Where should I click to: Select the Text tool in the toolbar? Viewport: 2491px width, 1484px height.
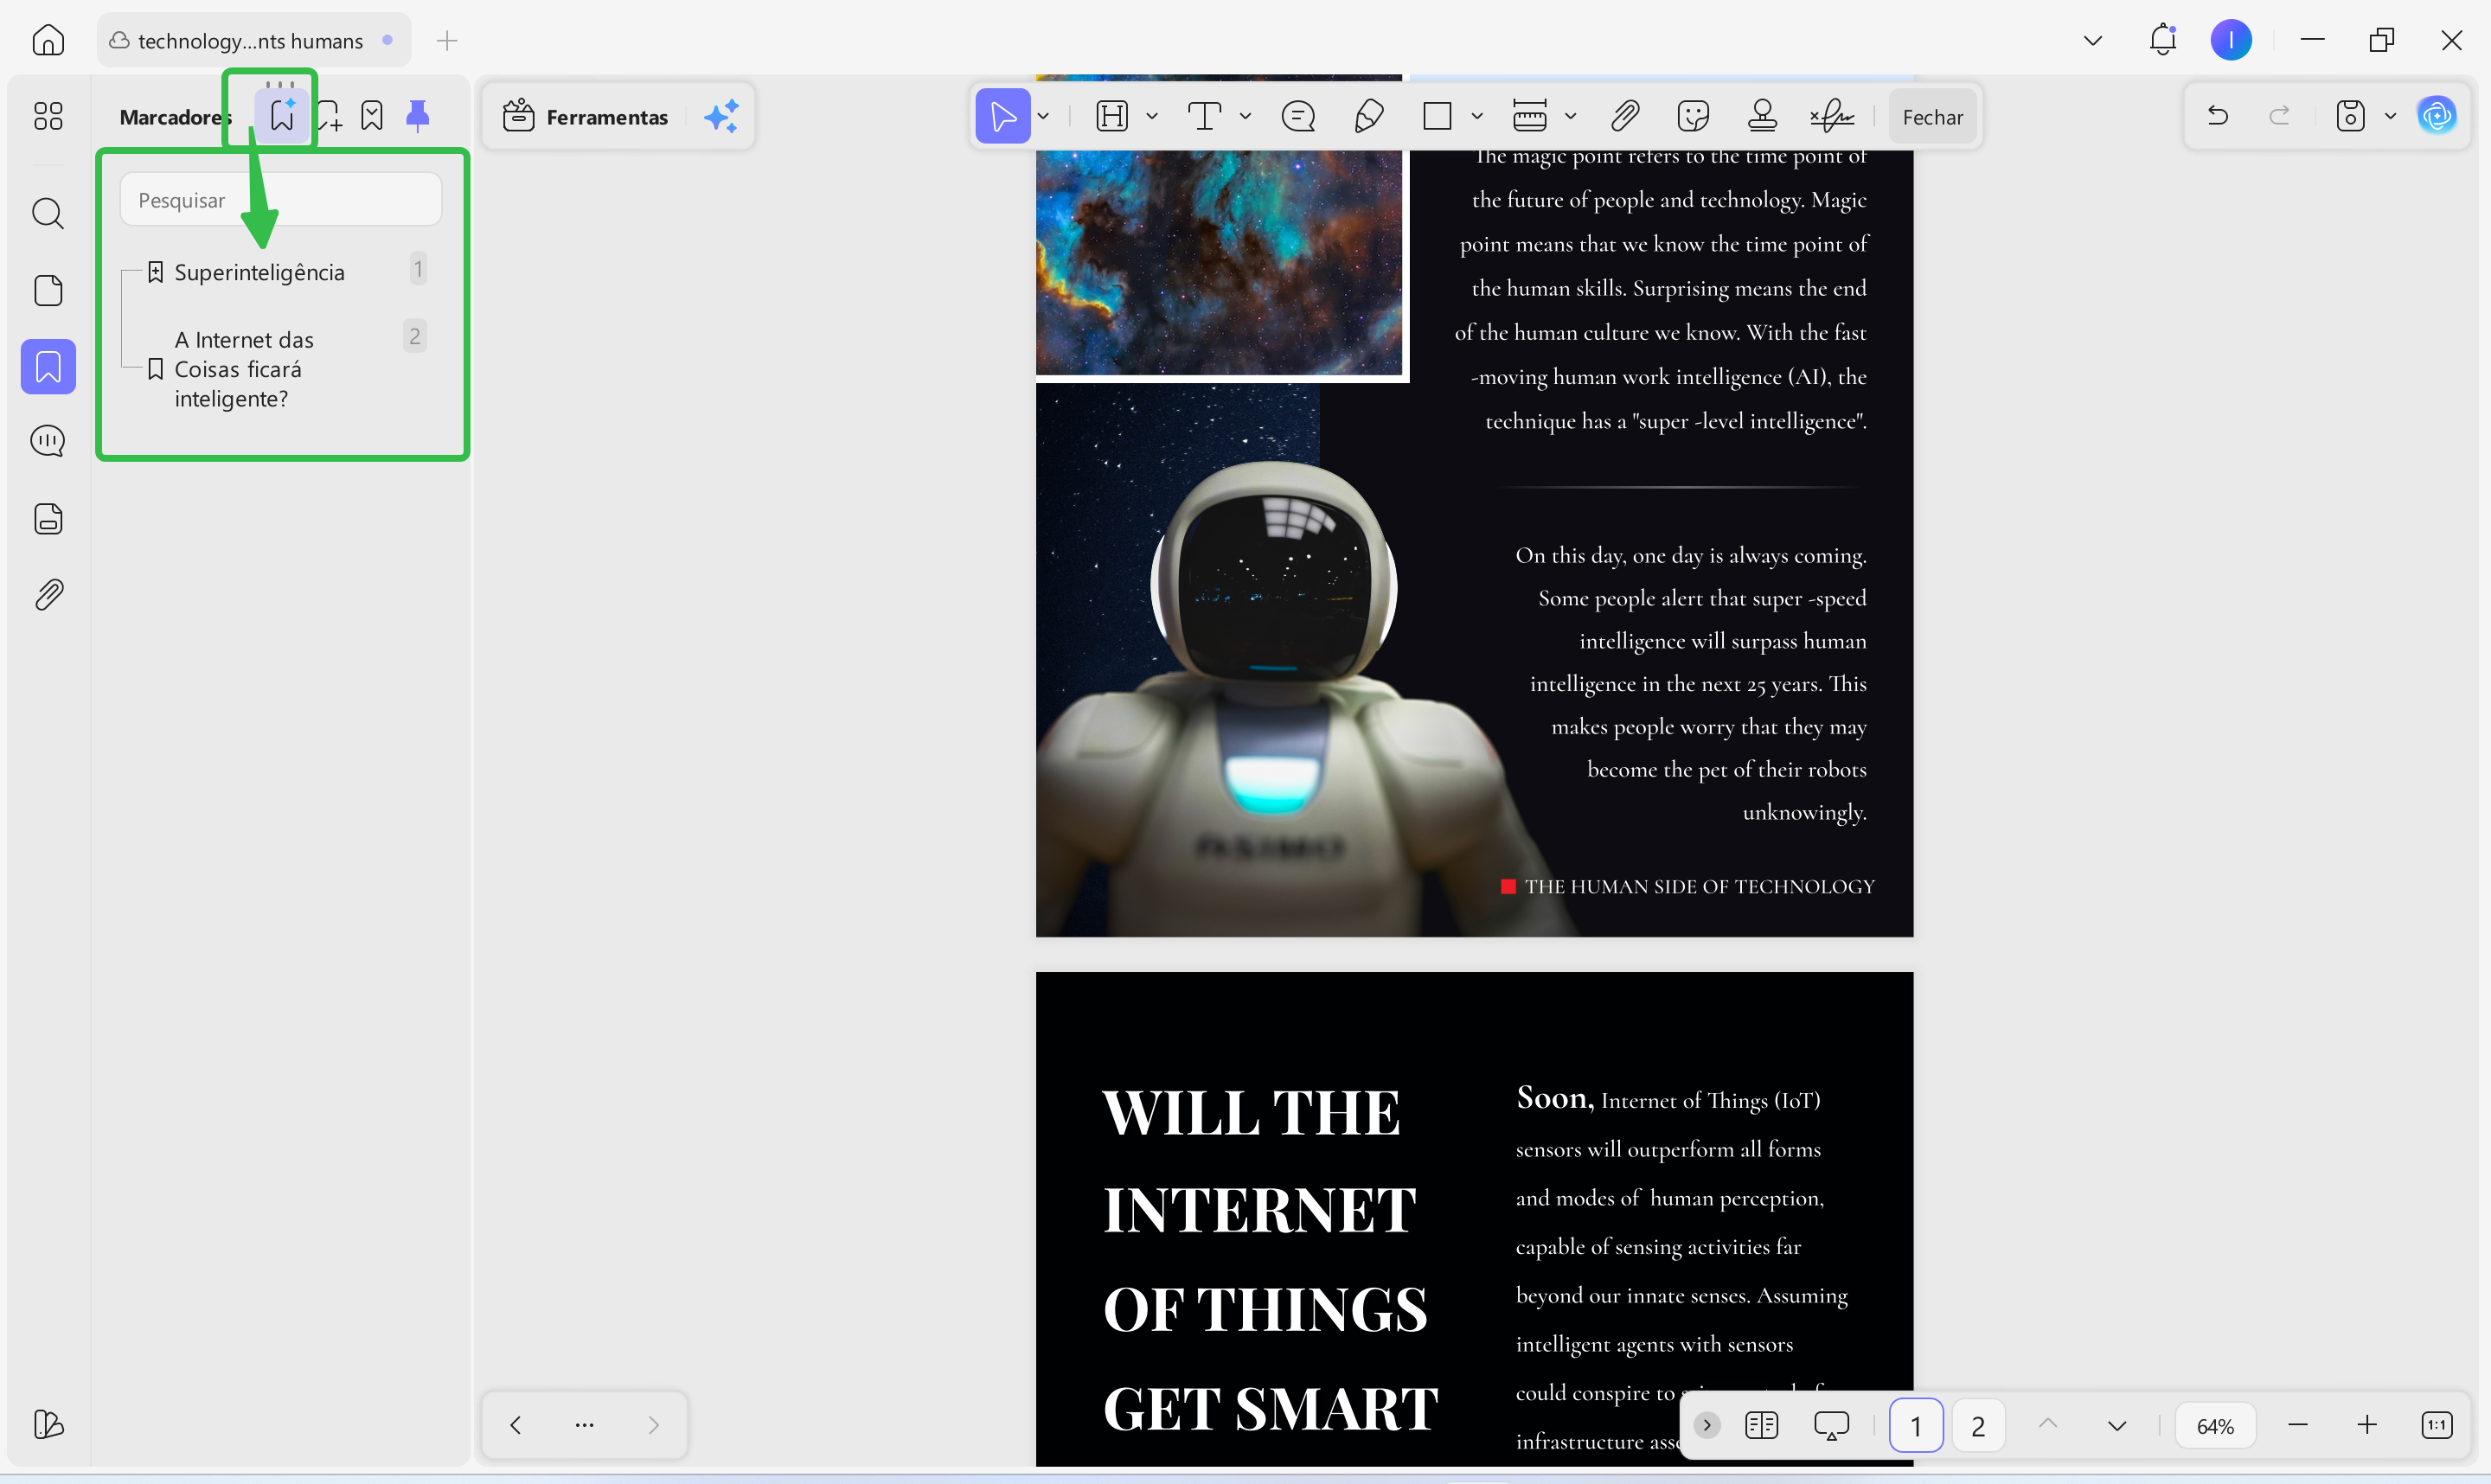coord(1204,116)
